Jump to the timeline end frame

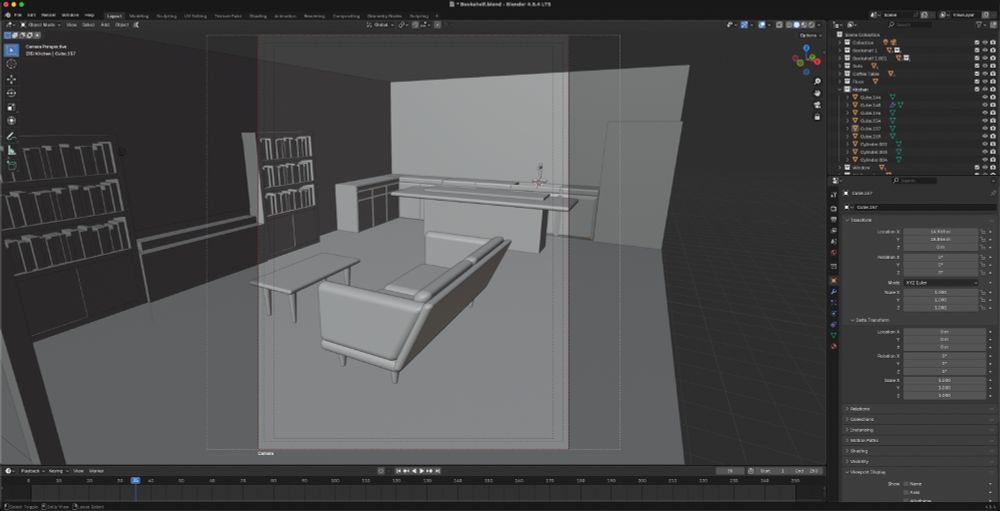pos(437,471)
